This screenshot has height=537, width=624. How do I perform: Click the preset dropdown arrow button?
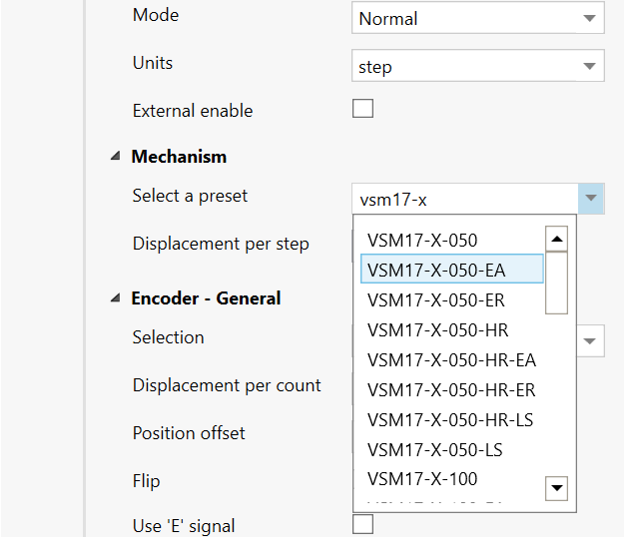tap(591, 199)
